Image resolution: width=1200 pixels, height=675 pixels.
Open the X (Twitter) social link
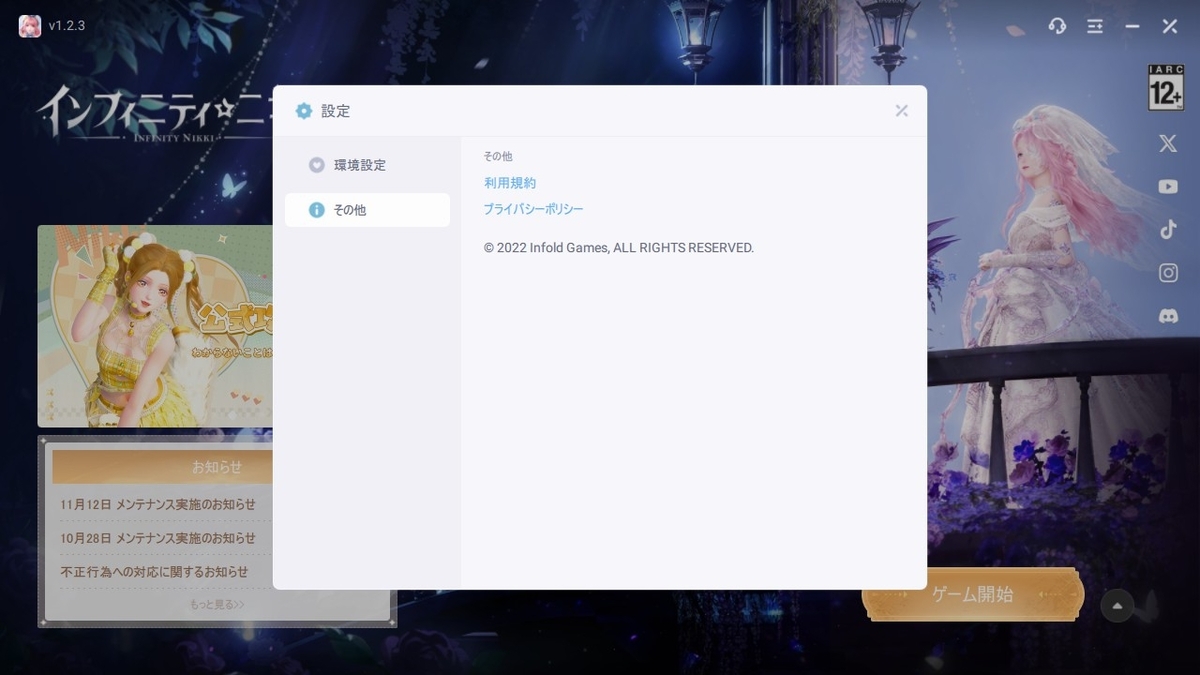(1168, 144)
